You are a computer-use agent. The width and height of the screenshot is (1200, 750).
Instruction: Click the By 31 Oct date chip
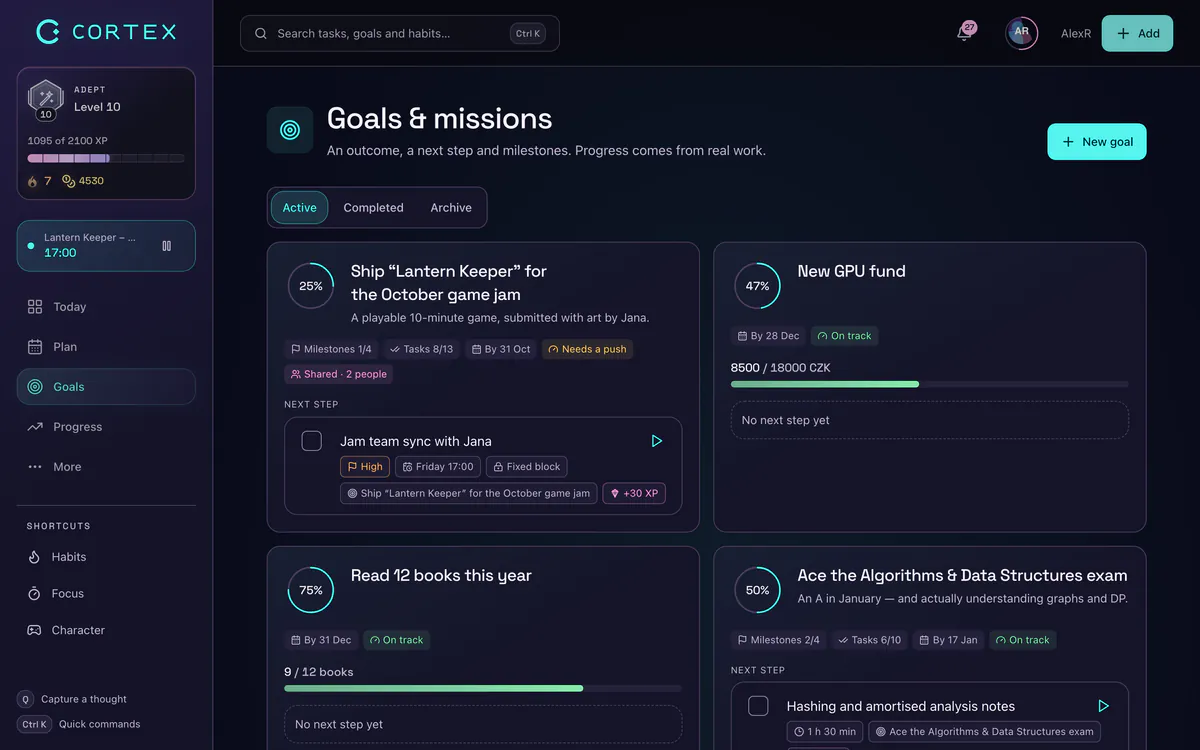[x=500, y=349]
